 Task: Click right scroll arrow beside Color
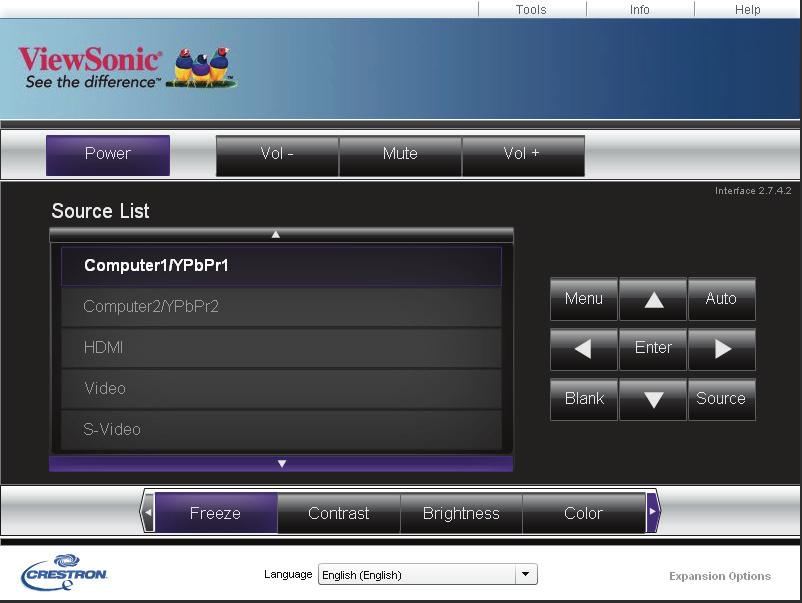(x=653, y=512)
